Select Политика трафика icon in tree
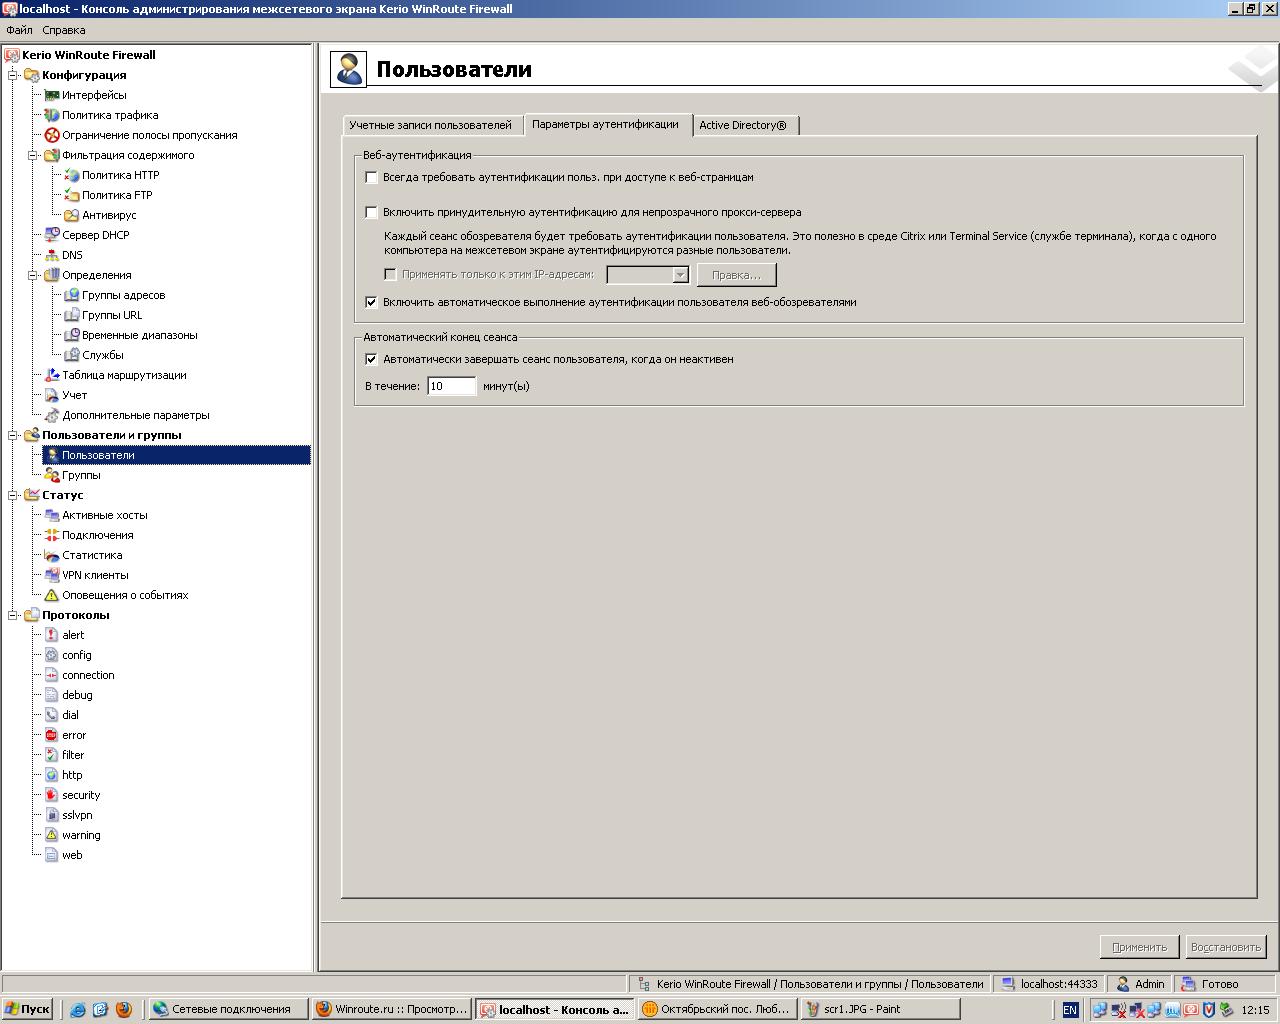The height and width of the screenshot is (1024, 1280). (x=52, y=115)
